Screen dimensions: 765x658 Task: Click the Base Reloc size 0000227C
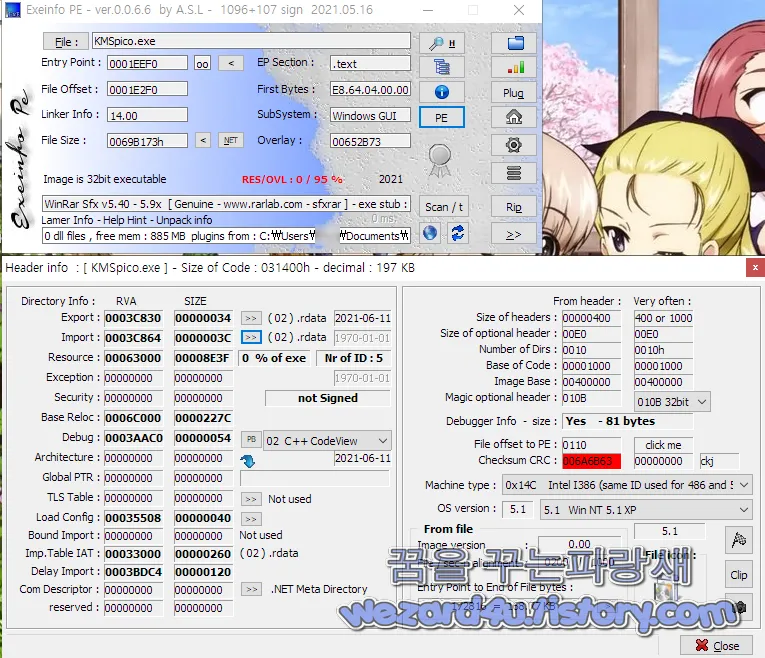pos(203,418)
